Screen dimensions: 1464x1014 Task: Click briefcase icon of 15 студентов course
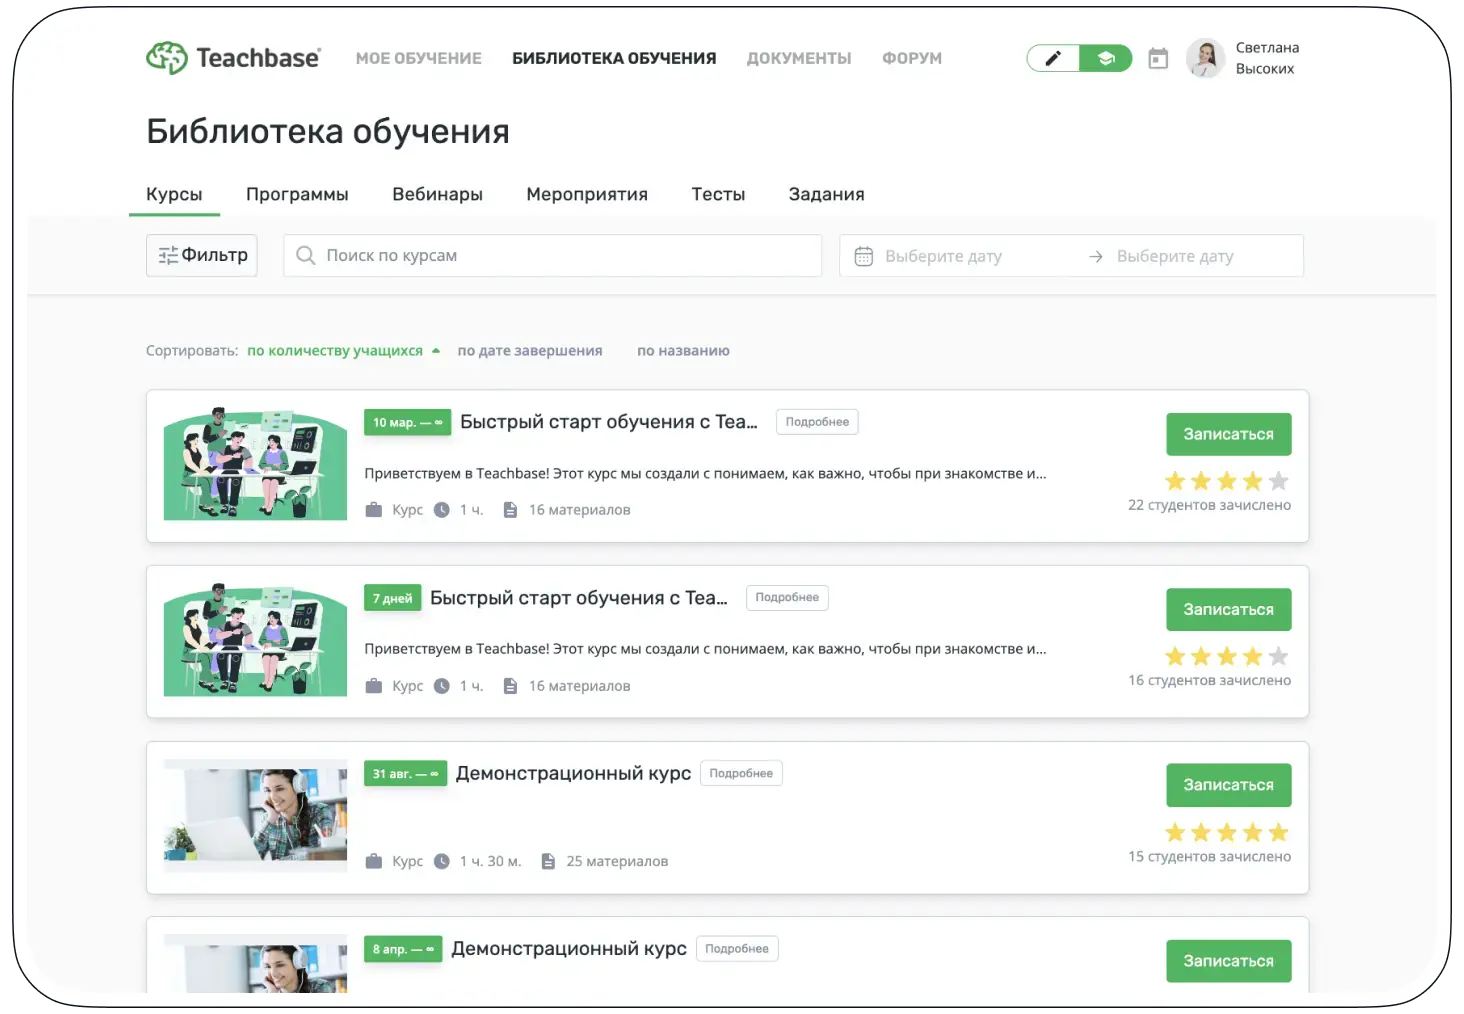(x=374, y=861)
